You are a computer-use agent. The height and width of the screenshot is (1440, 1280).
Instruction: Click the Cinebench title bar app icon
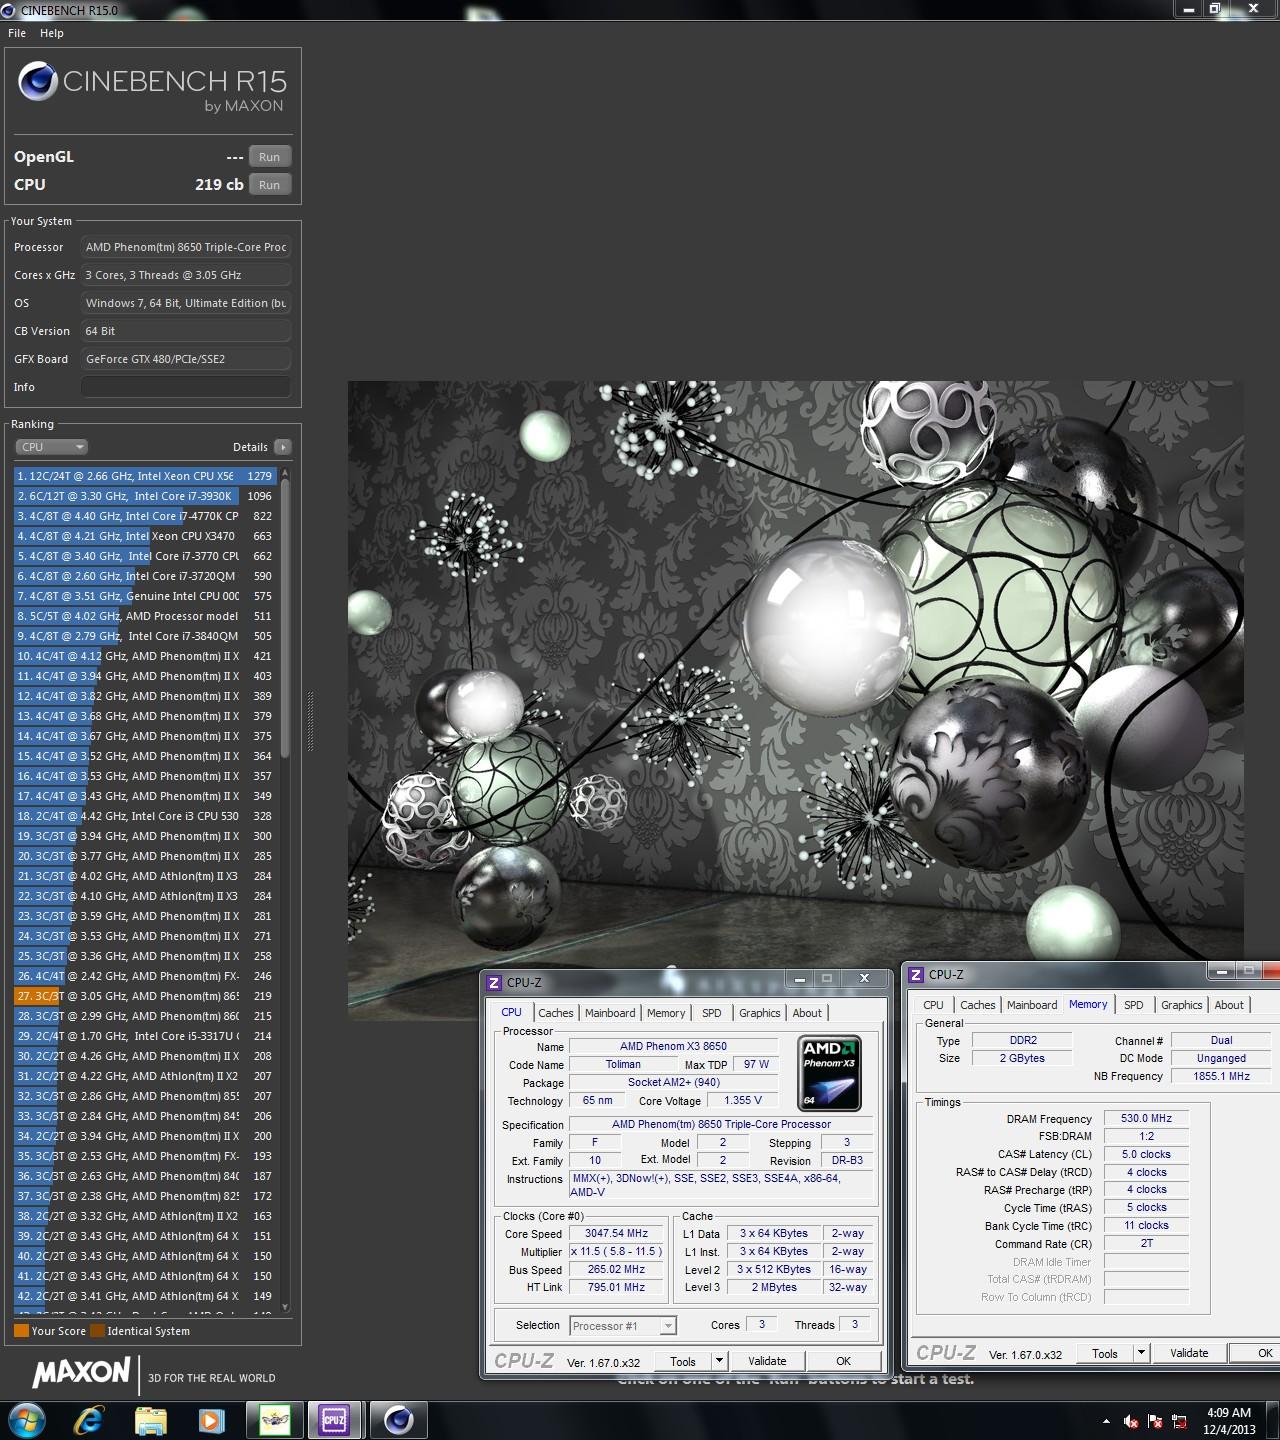(9, 10)
